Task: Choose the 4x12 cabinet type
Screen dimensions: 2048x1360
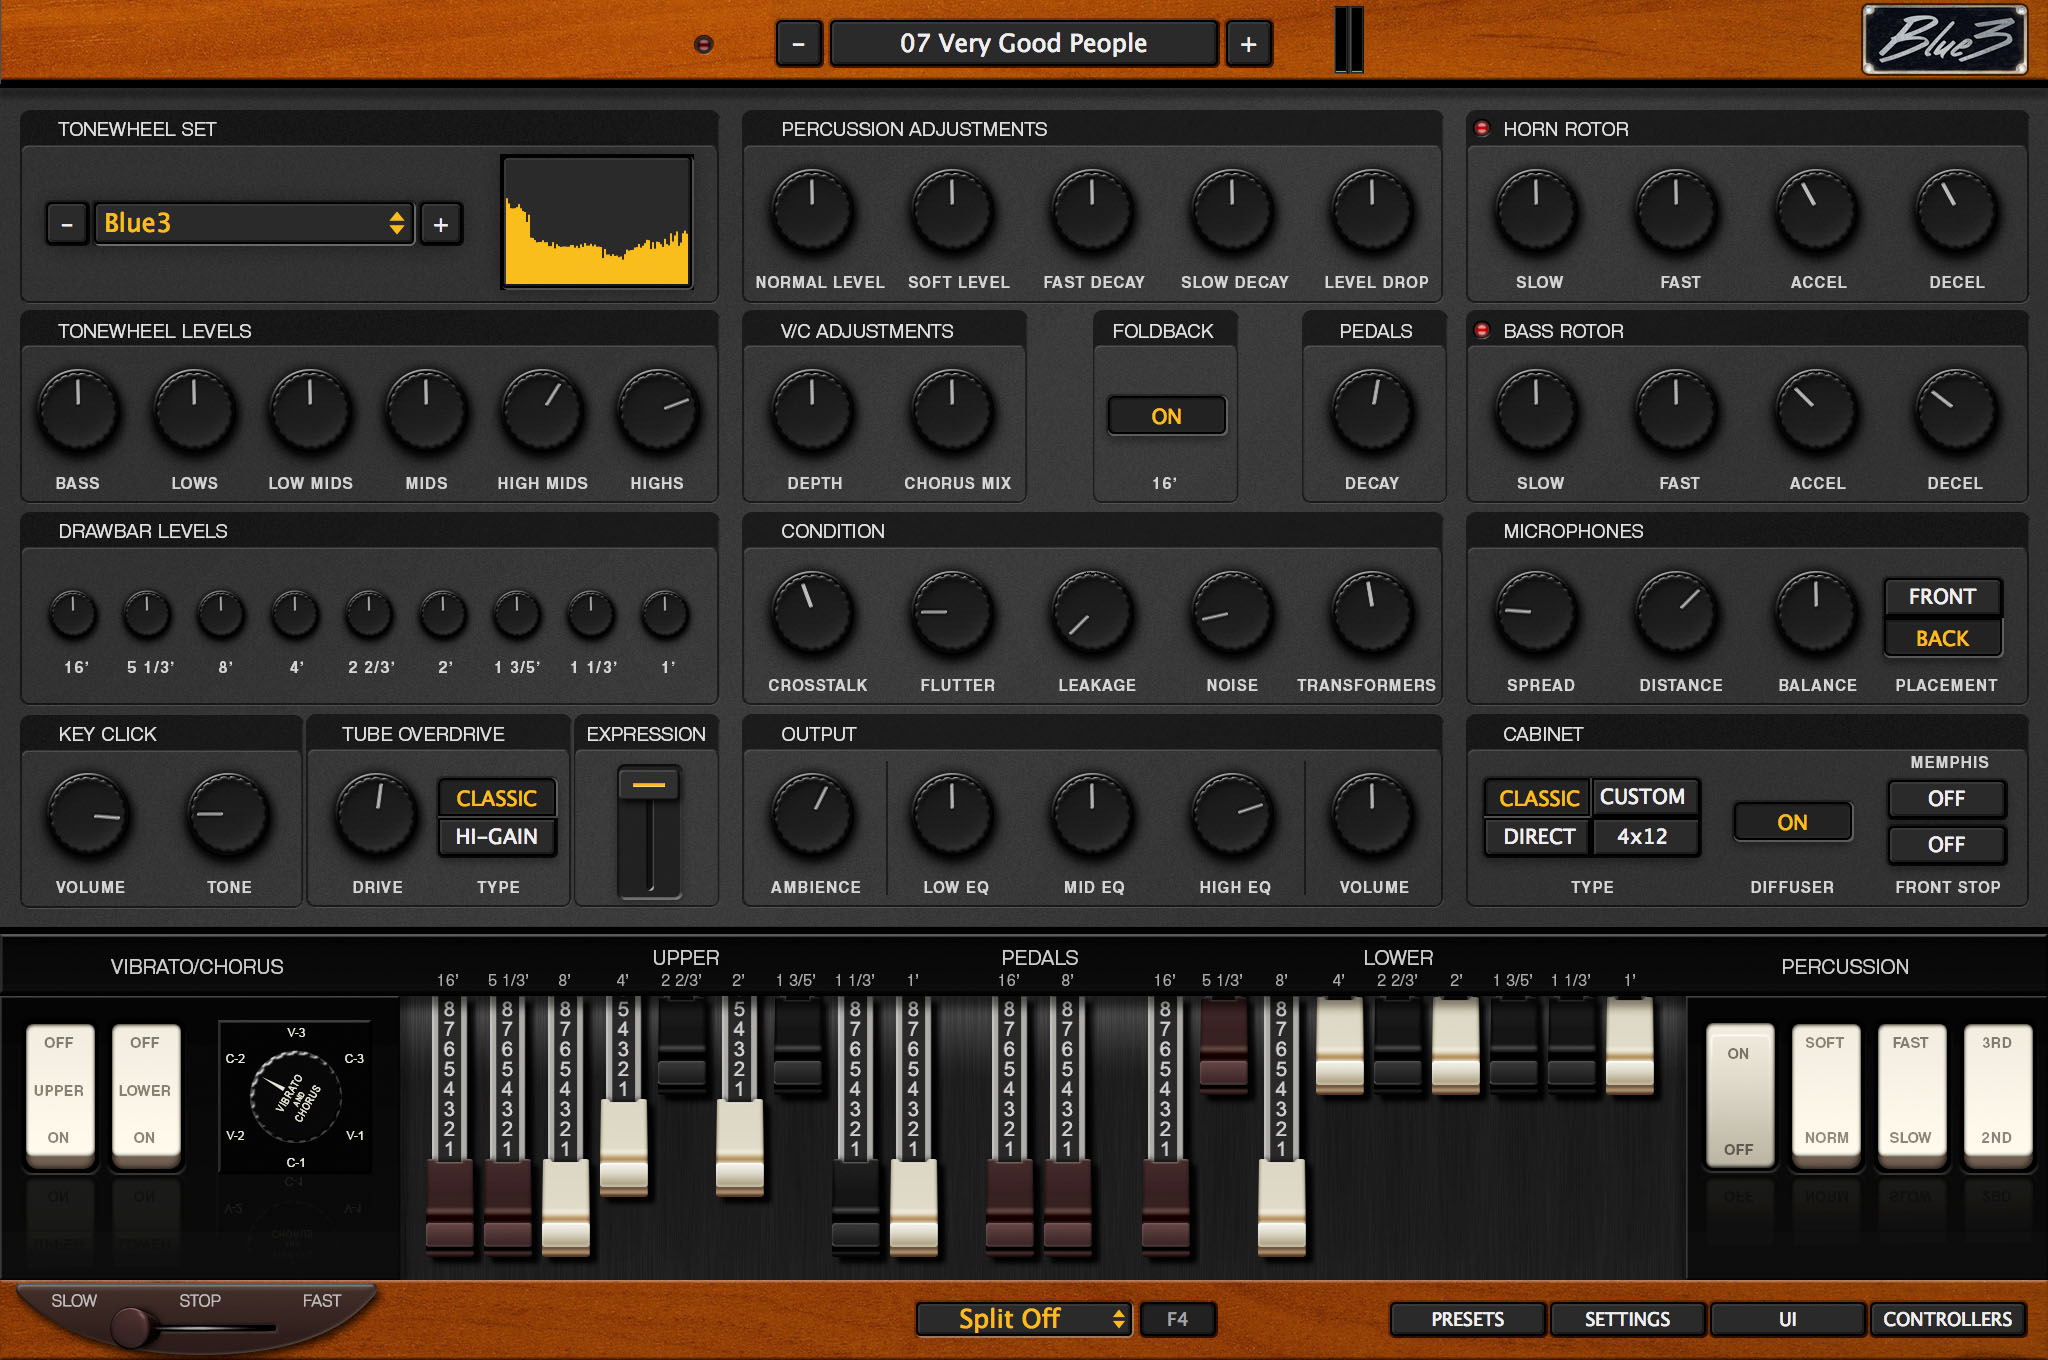Action: click(1642, 837)
